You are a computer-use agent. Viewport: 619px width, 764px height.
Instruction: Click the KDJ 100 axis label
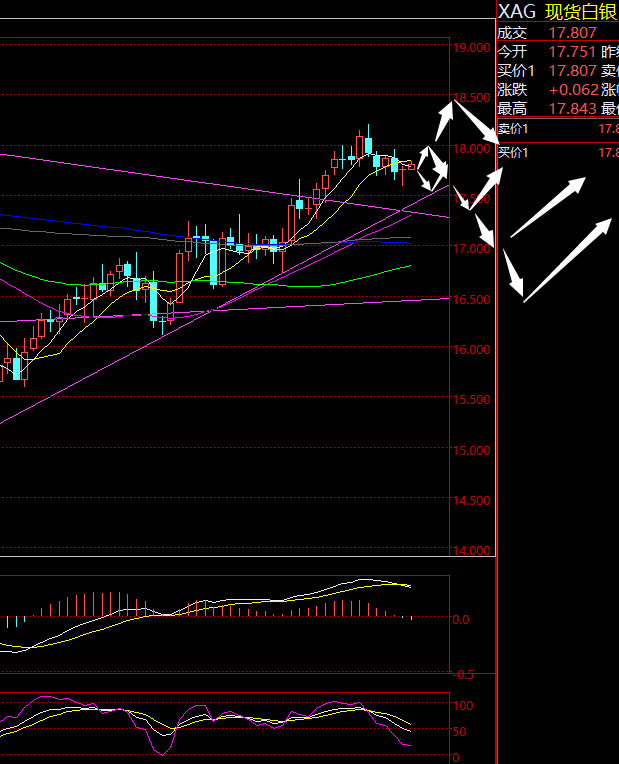click(463, 706)
